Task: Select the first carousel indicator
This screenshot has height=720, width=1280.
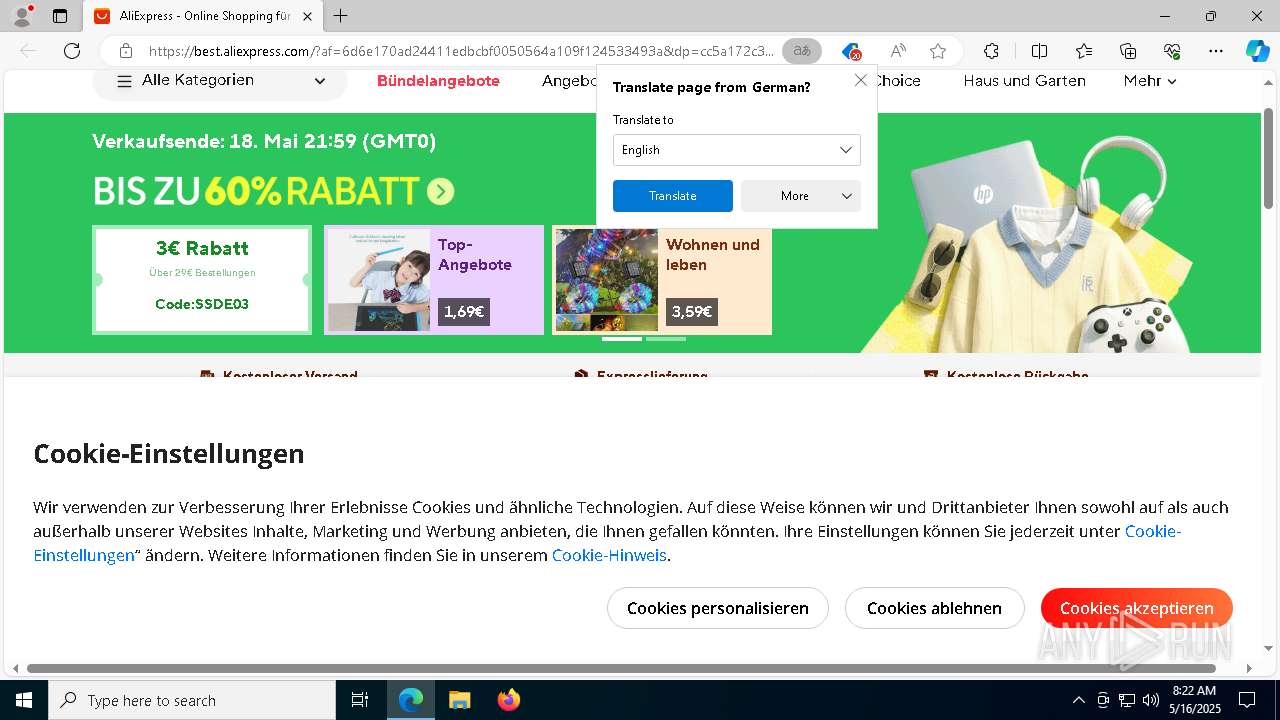Action: (621, 339)
